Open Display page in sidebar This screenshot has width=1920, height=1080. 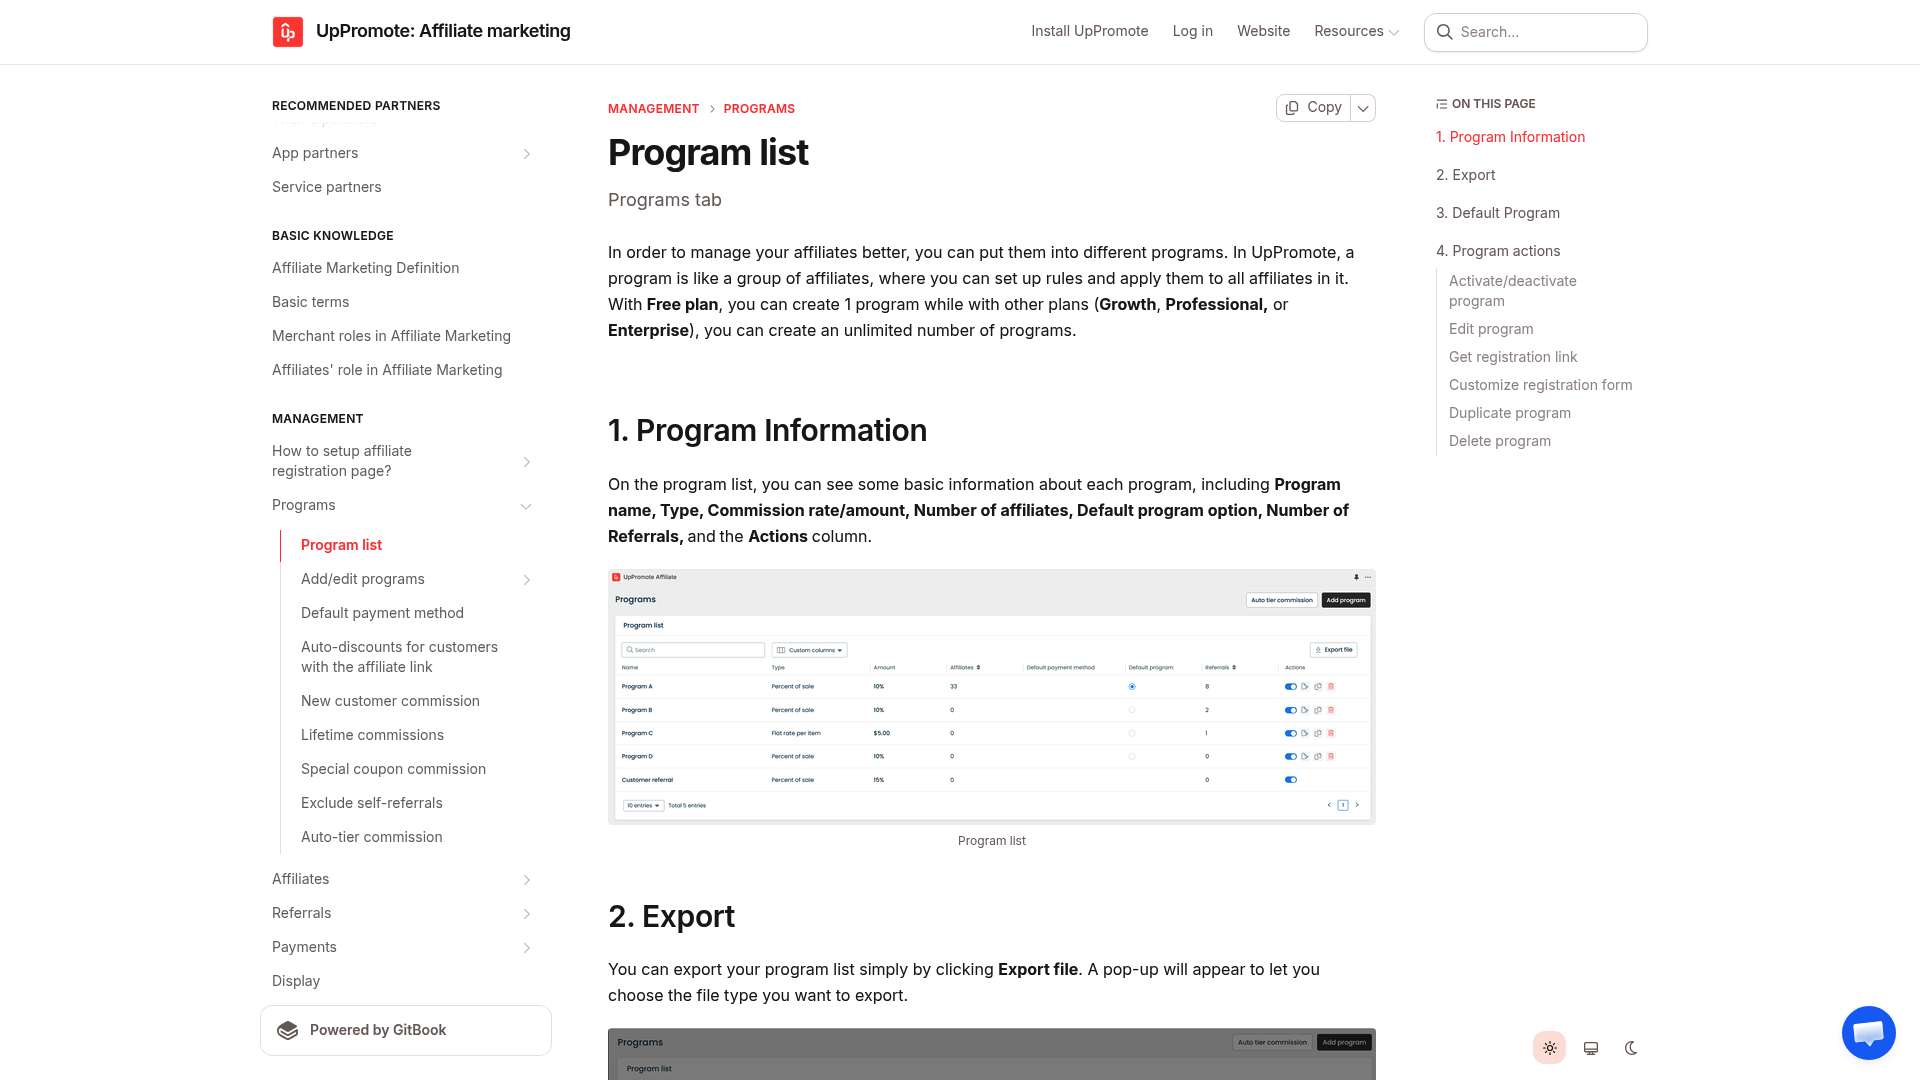(x=296, y=981)
